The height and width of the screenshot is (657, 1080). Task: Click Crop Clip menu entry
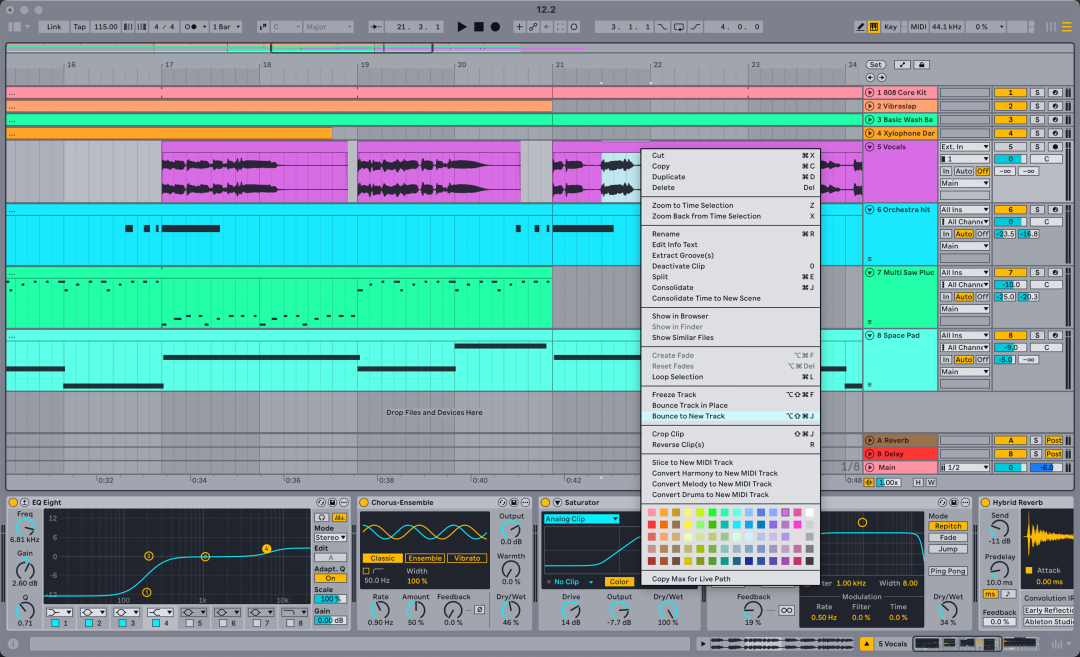731,434
